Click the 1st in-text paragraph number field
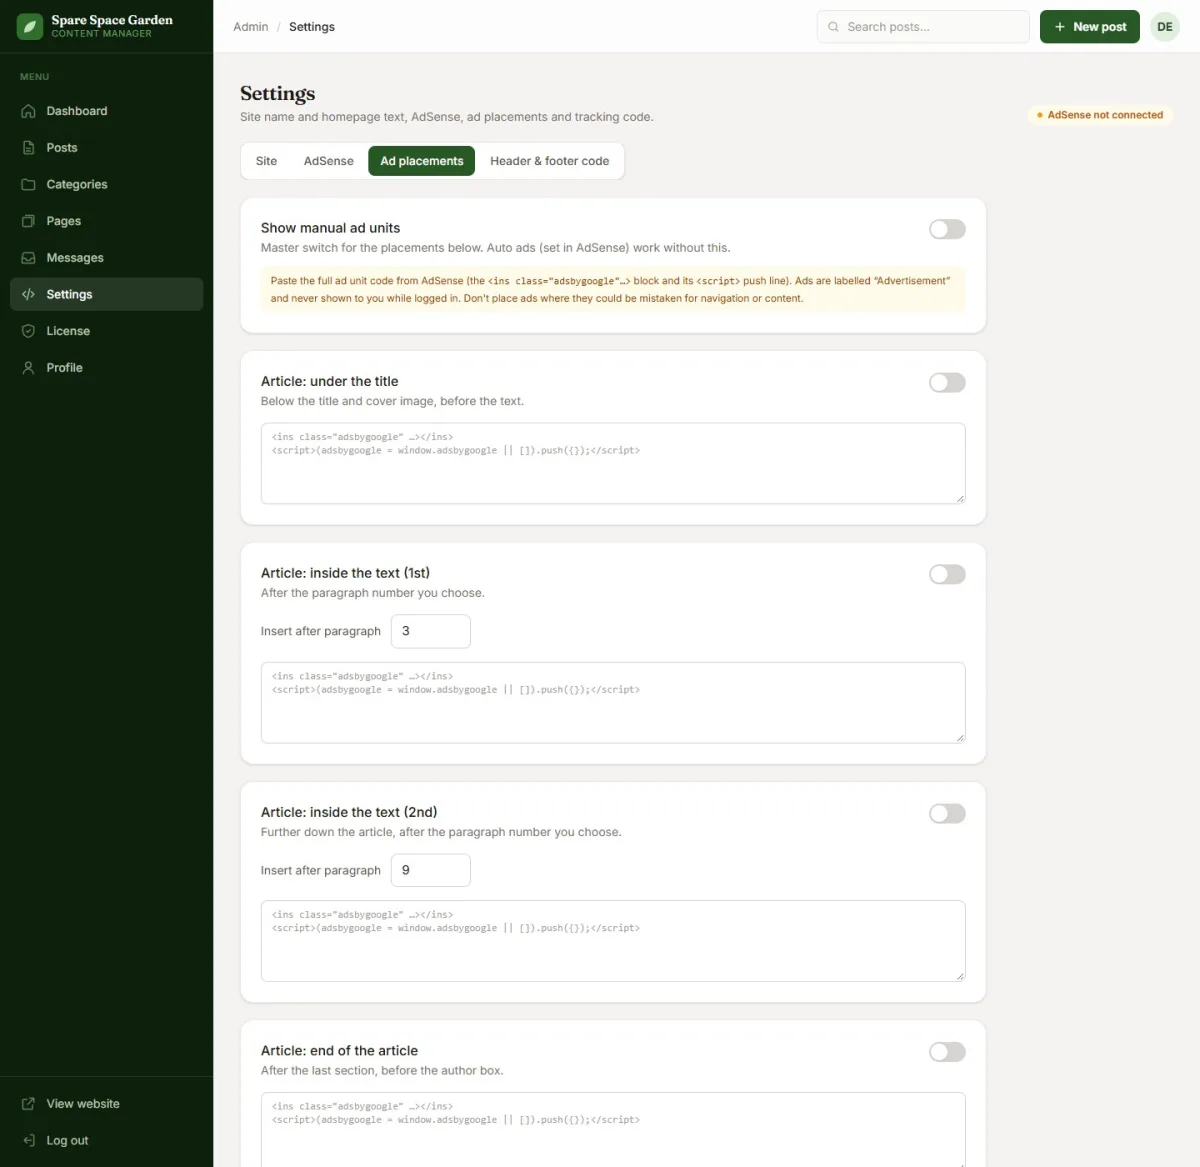 point(431,631)
